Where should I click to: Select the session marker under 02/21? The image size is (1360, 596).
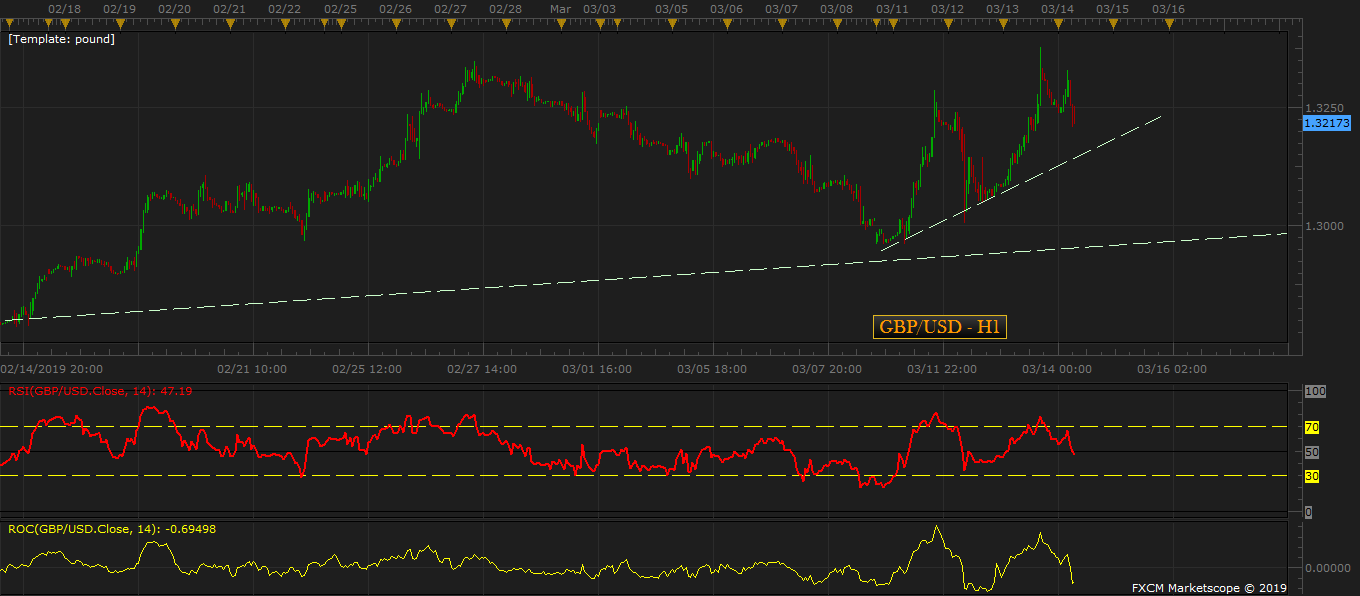[x=231, y=23]
